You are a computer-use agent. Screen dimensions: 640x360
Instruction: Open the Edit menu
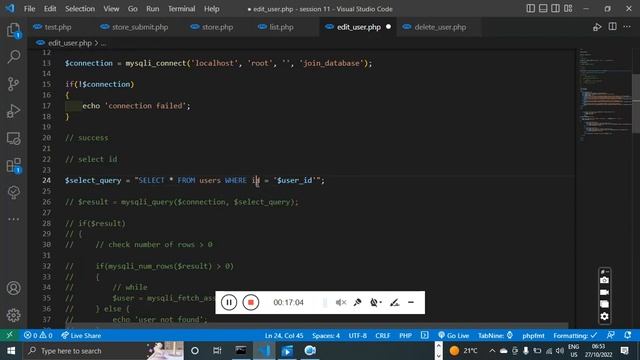pyautogui.click(x=50, y=9)
